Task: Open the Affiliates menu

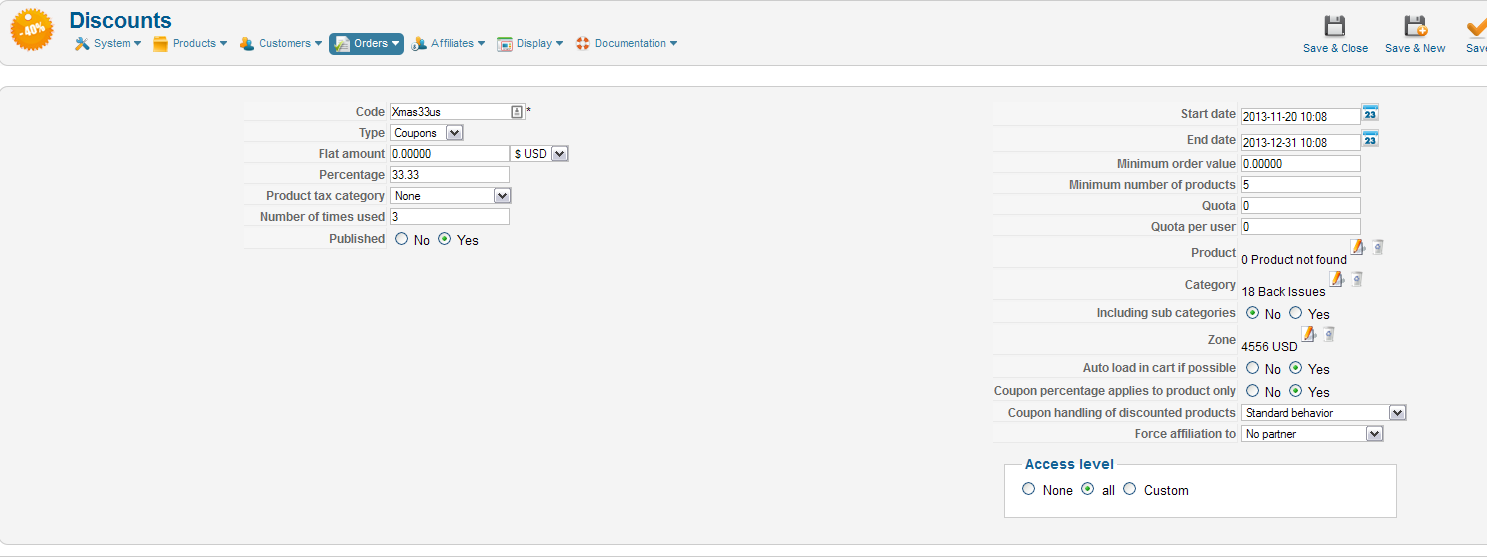Action: point(448,43)
